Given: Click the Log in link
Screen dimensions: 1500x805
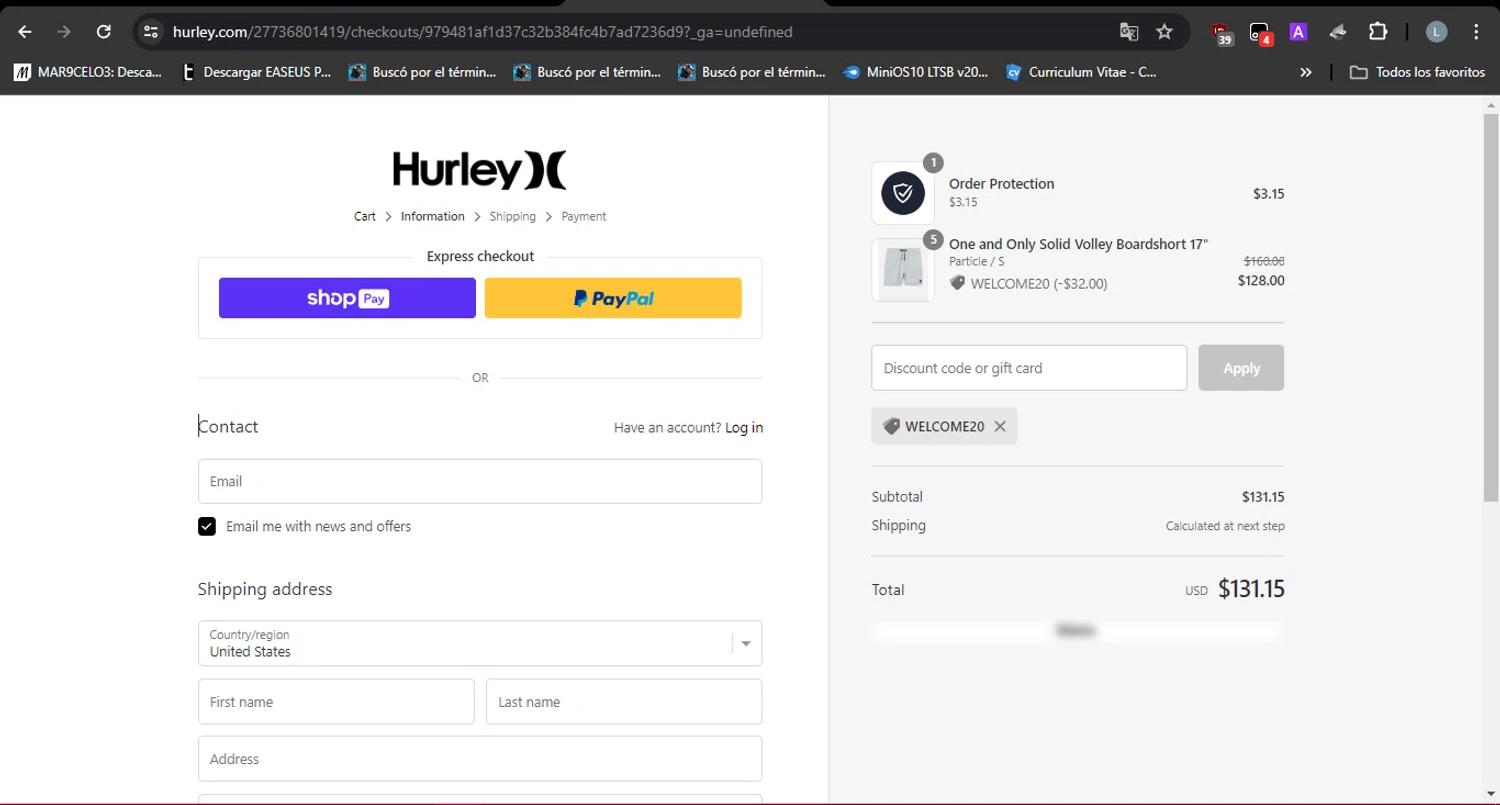Looking at the screenshot, I should (x=744, y=427).
